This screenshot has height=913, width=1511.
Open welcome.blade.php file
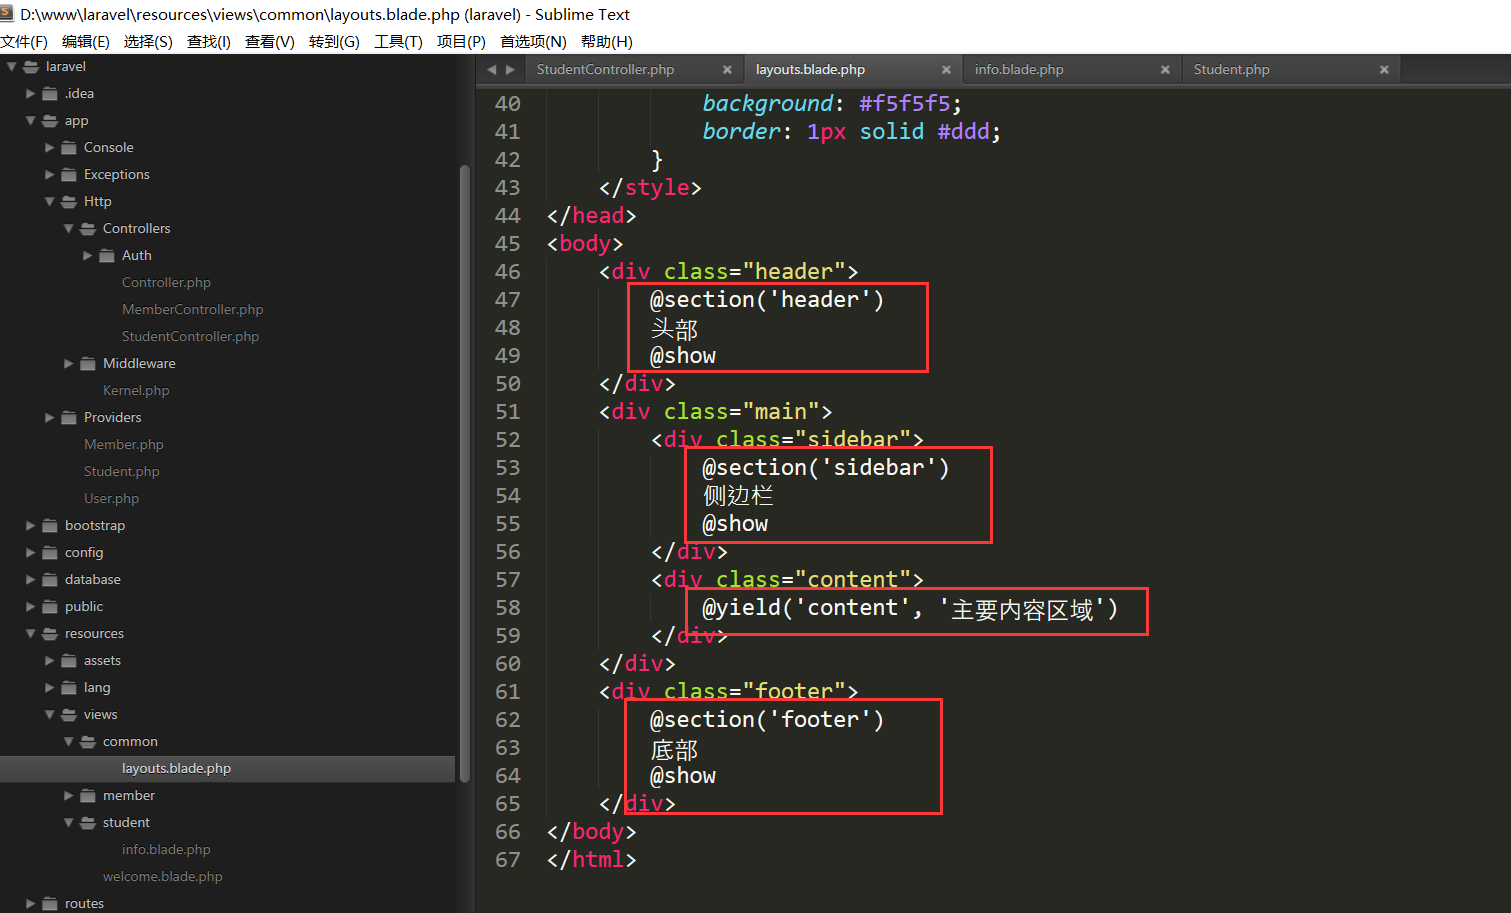(x=162, y=876)
